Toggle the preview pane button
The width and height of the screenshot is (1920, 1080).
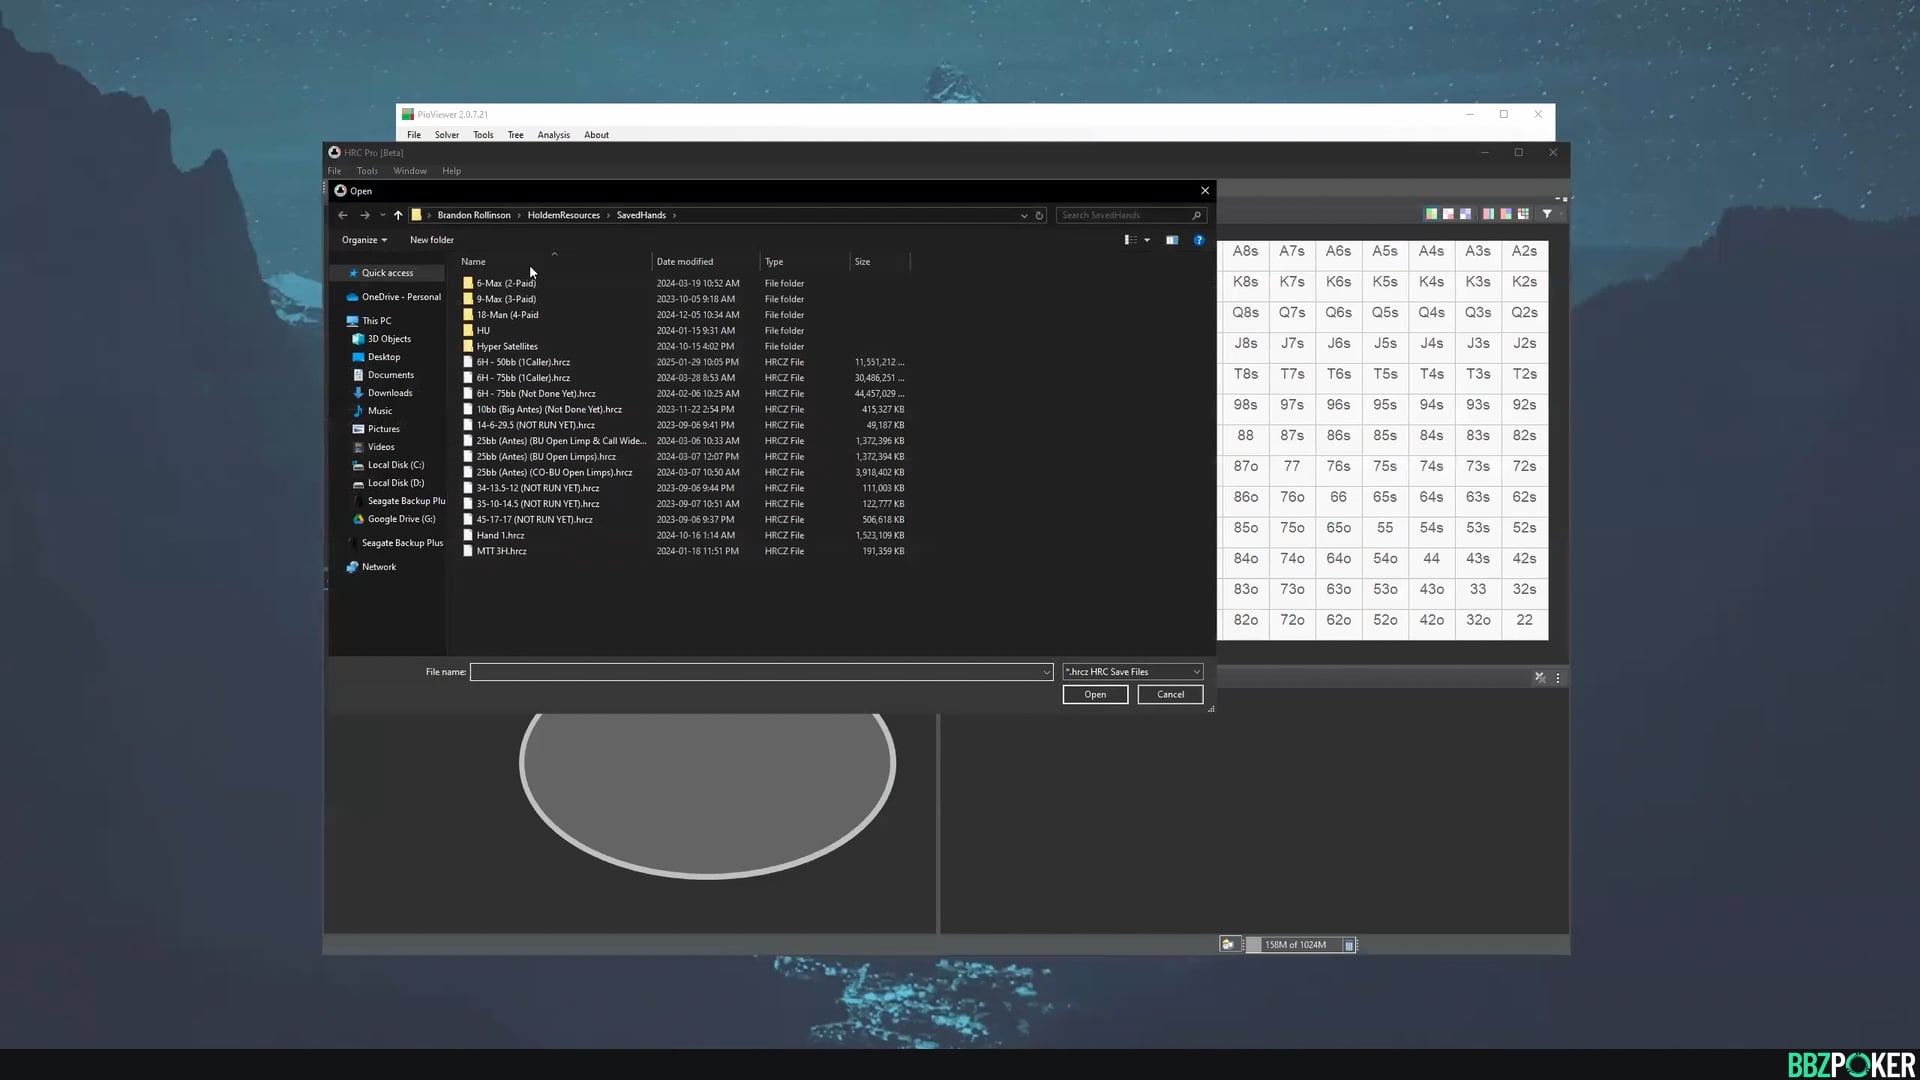[x=1172, y=240]
